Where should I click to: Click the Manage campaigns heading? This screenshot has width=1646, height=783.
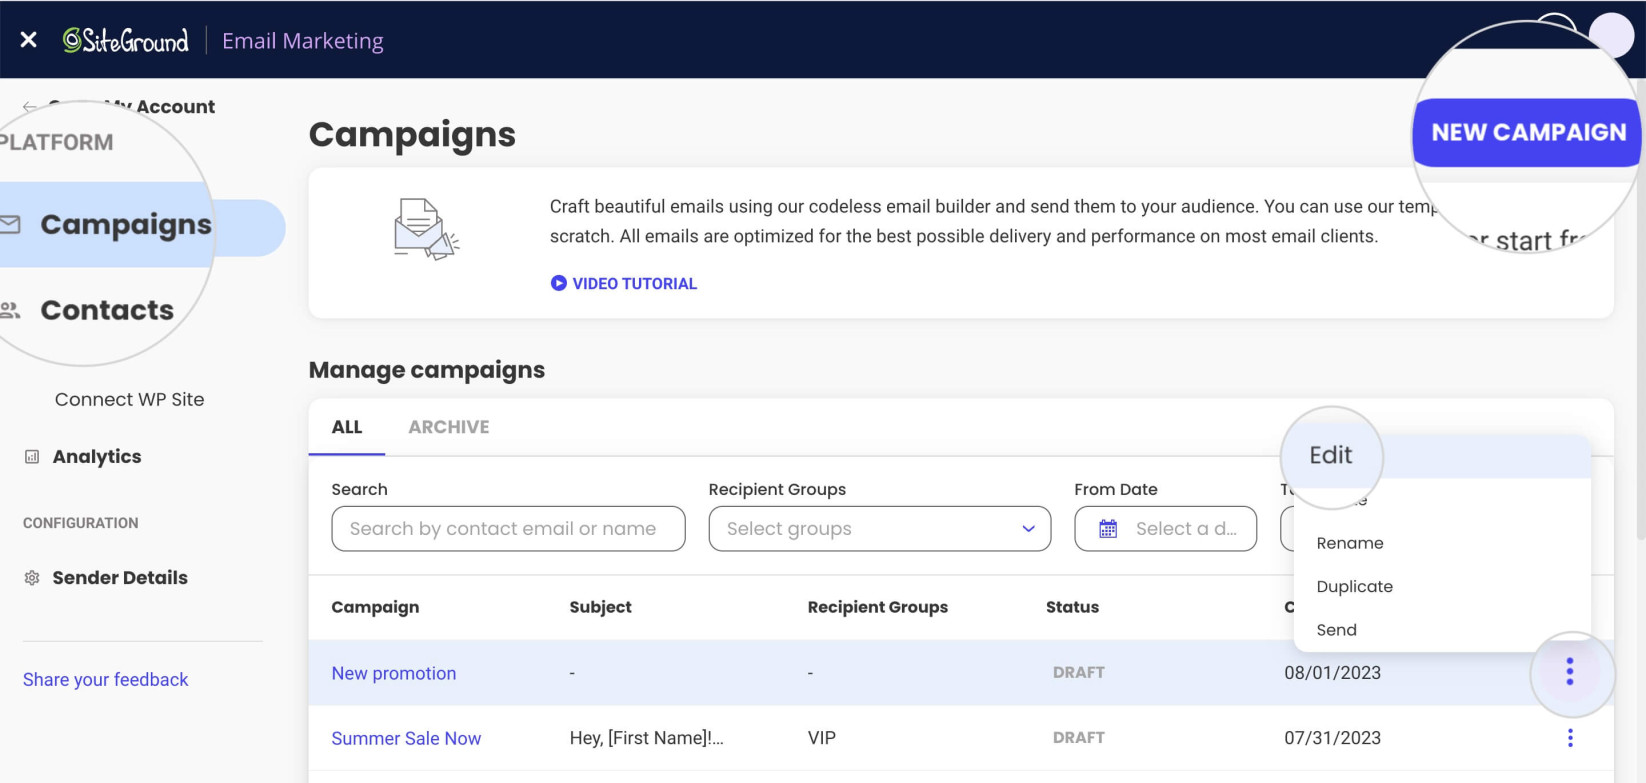coord(427,370)
